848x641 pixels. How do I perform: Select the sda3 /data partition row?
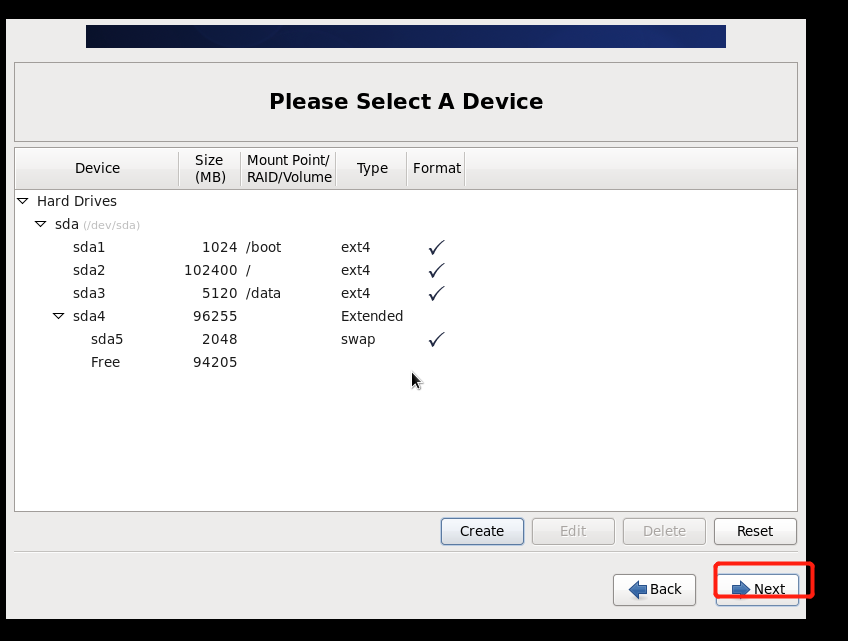pos(406,293)
